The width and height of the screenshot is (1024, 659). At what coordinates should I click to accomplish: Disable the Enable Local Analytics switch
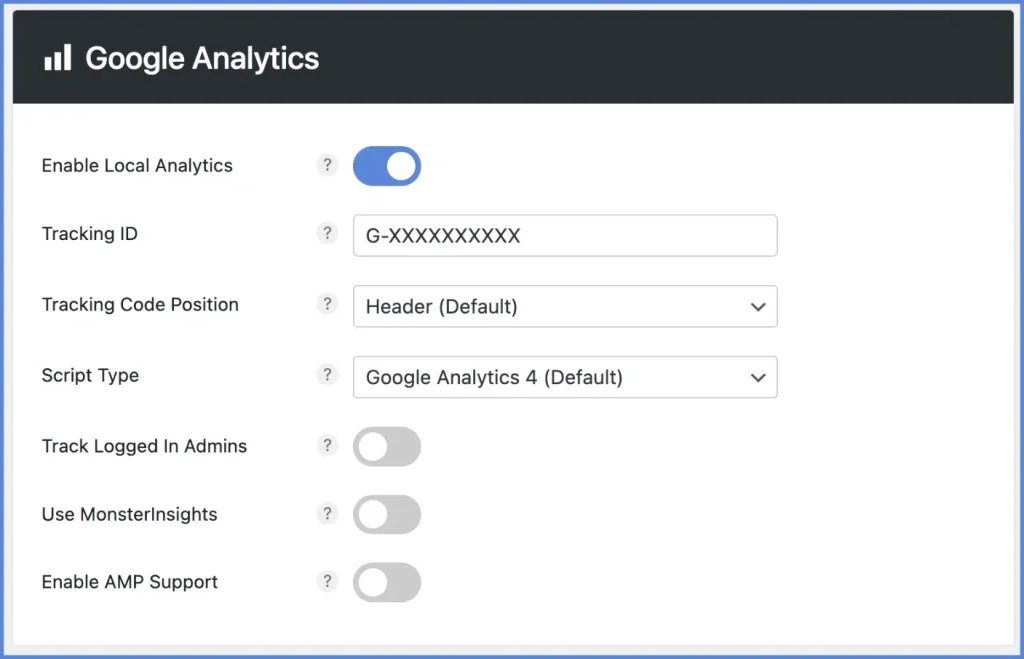386,166
